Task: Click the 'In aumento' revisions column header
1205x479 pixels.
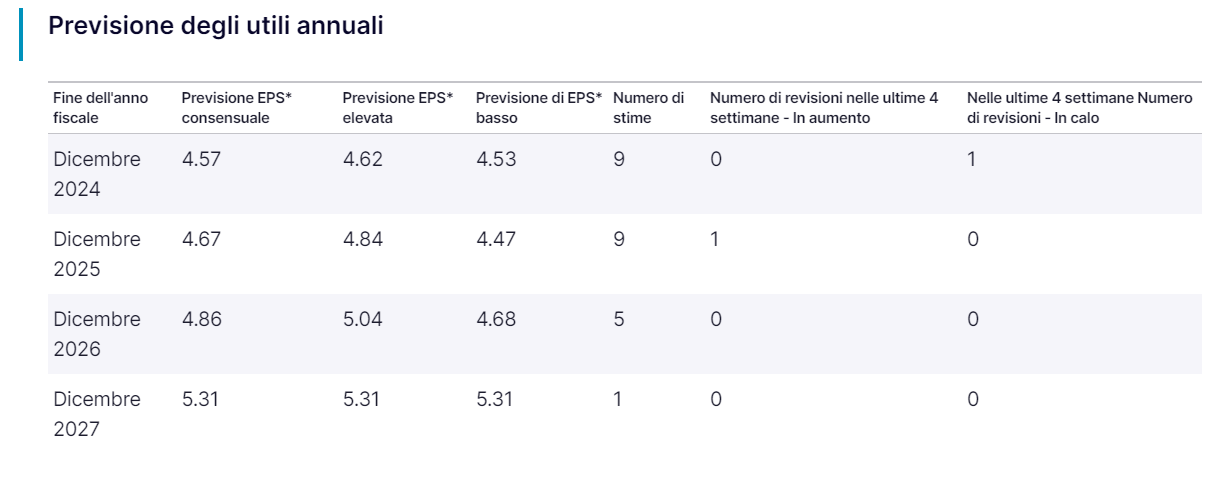Action: coord(824,108)
